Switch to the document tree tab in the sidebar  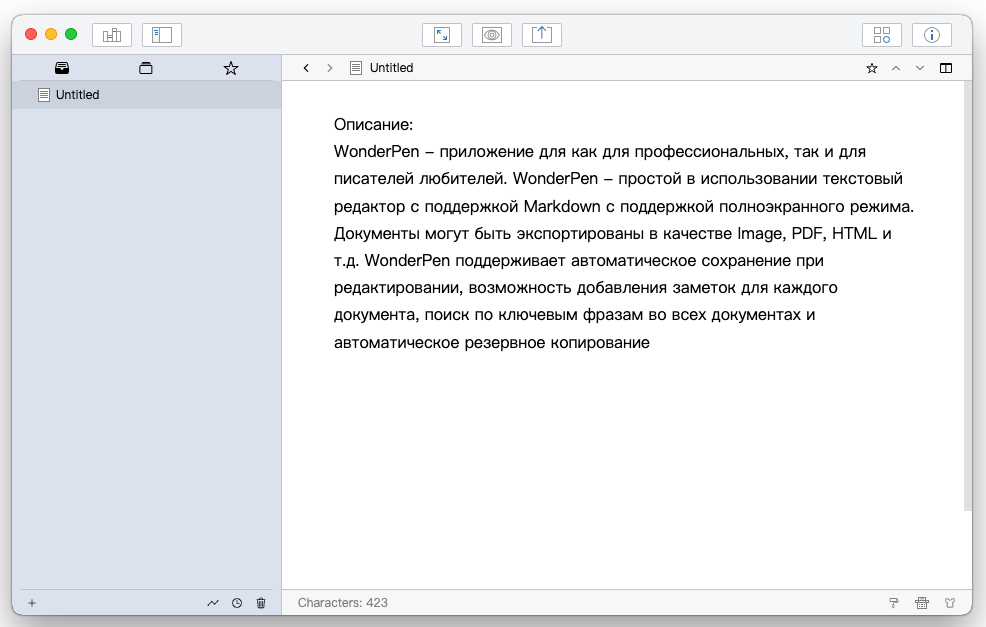[62, 68]
